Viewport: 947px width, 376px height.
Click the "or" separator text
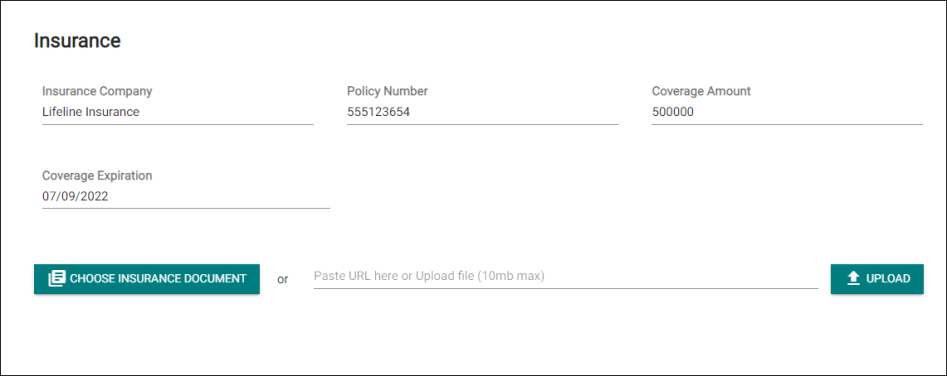(x=283, y=279)
